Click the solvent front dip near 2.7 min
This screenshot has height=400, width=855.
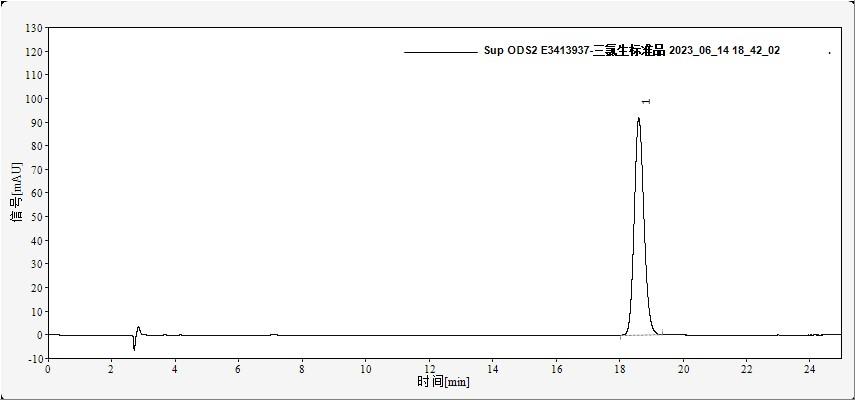[134, 347]
